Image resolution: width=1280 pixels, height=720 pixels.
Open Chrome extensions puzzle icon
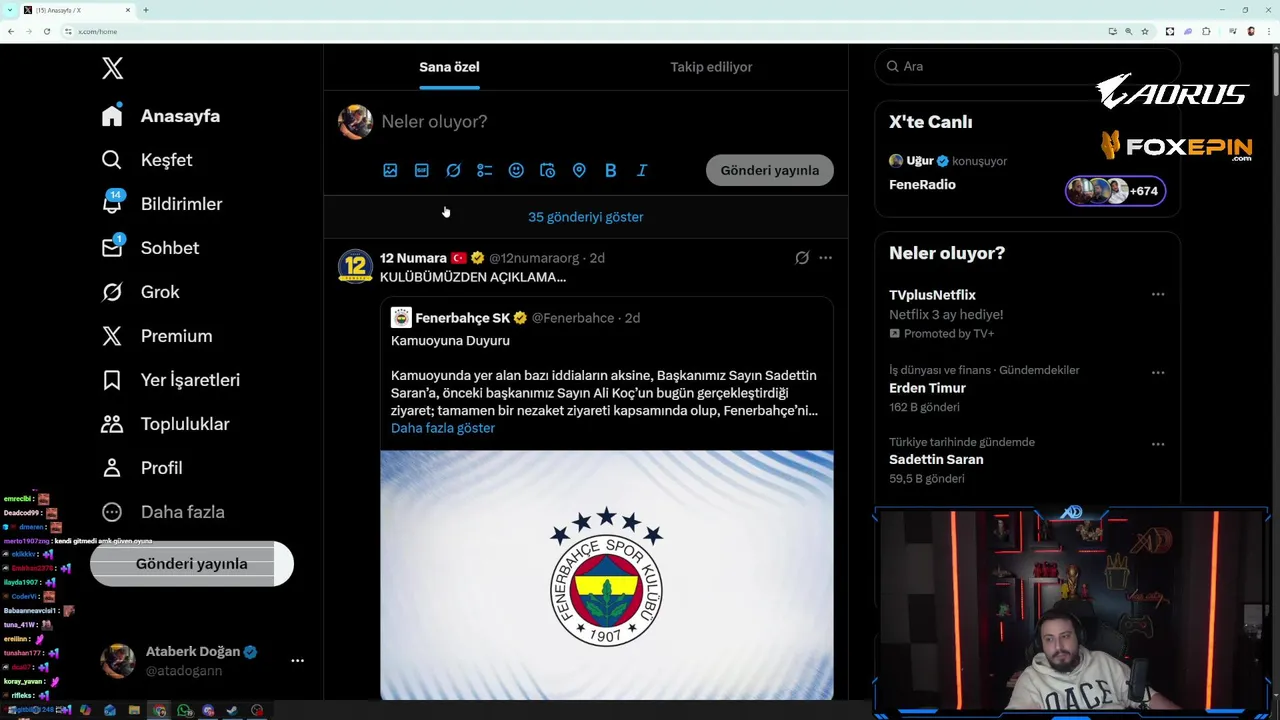(1207, 31)
